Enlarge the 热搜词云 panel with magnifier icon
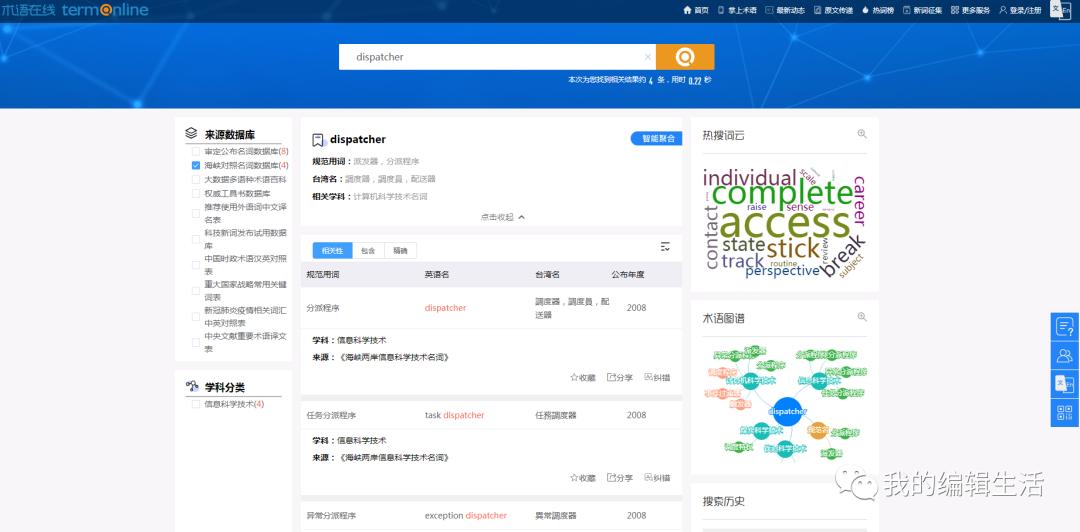1080x532 pixels. coord(862,134)
